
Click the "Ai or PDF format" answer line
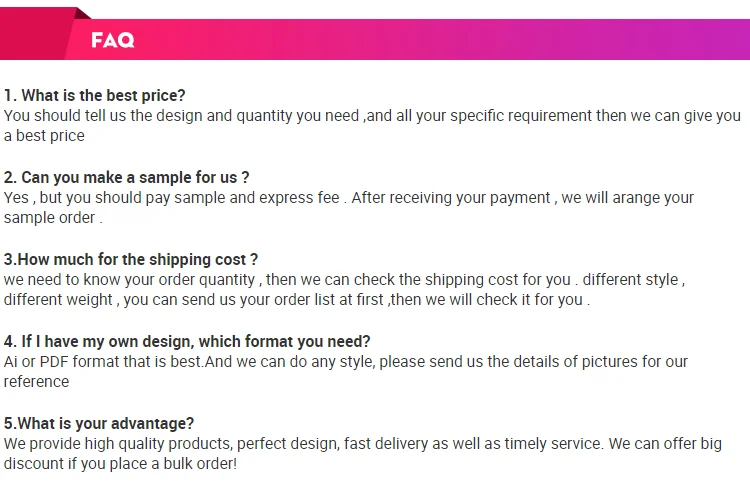[346, 362]
